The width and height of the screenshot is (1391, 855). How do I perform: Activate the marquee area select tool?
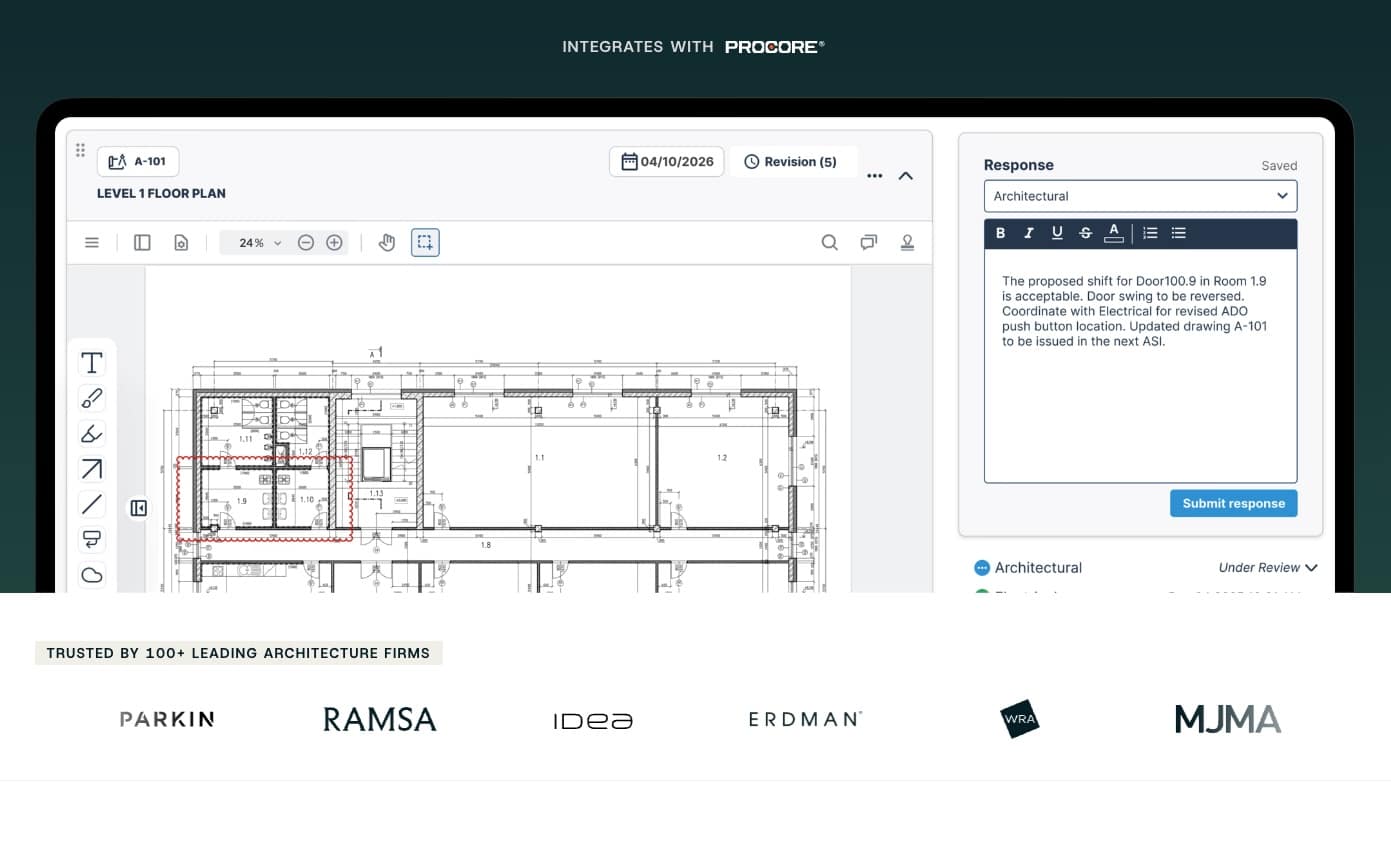(425, 242)
